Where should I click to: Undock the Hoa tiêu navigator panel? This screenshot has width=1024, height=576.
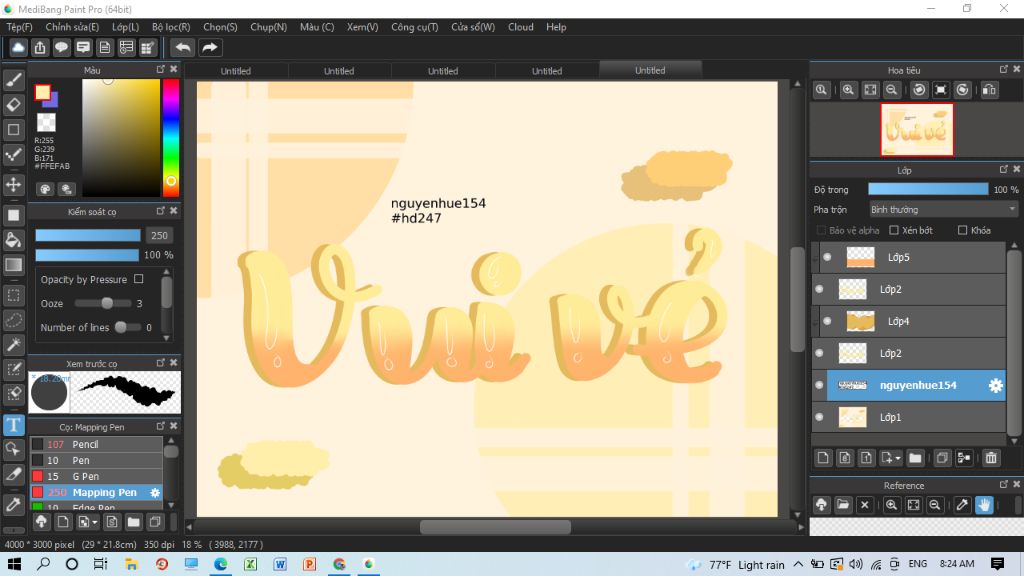1004,69
